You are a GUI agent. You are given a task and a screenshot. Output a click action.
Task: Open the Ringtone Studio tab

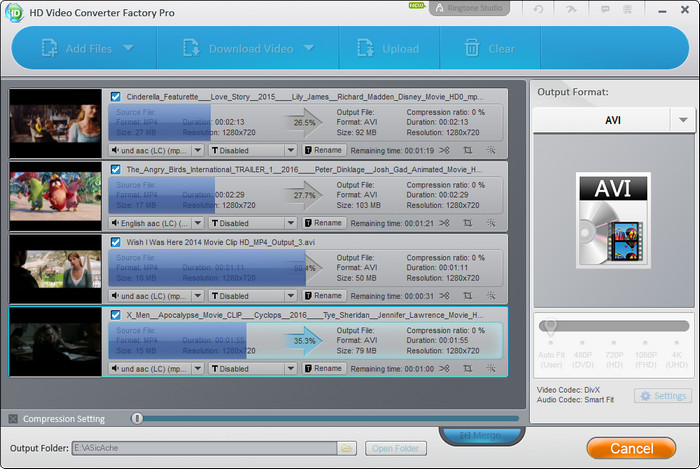(469, 8)
